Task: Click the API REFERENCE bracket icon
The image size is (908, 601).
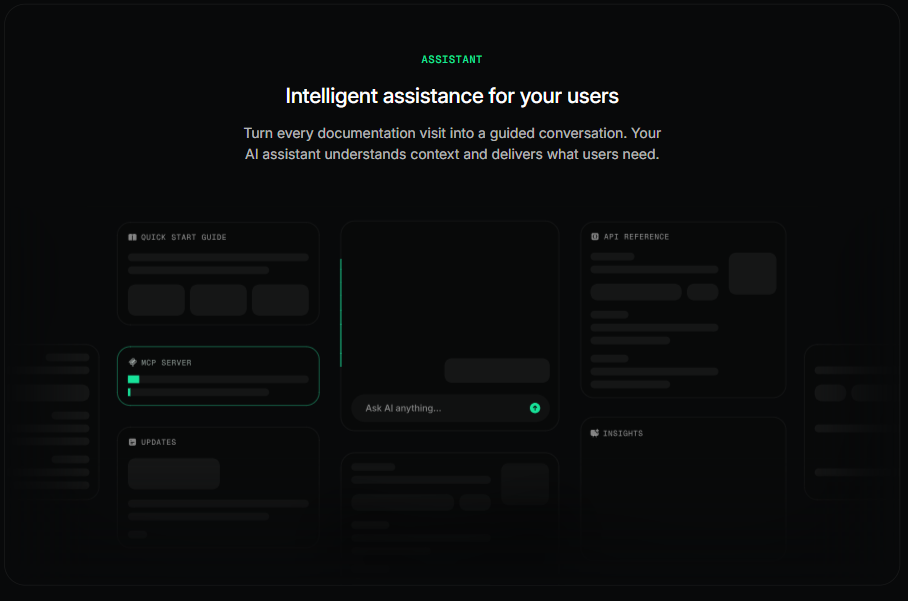Action: 594,237
